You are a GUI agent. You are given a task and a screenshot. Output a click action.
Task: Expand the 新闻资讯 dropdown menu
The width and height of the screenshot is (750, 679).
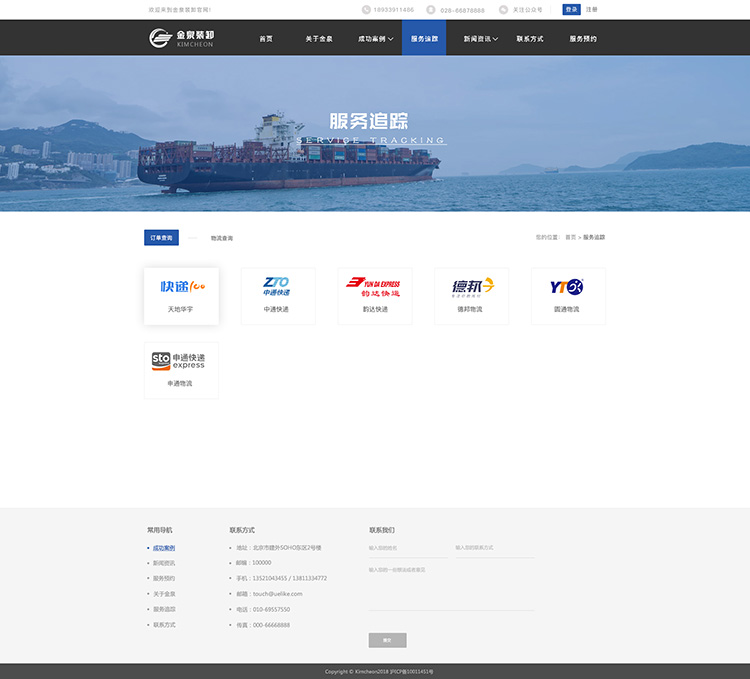click(481, 39)
